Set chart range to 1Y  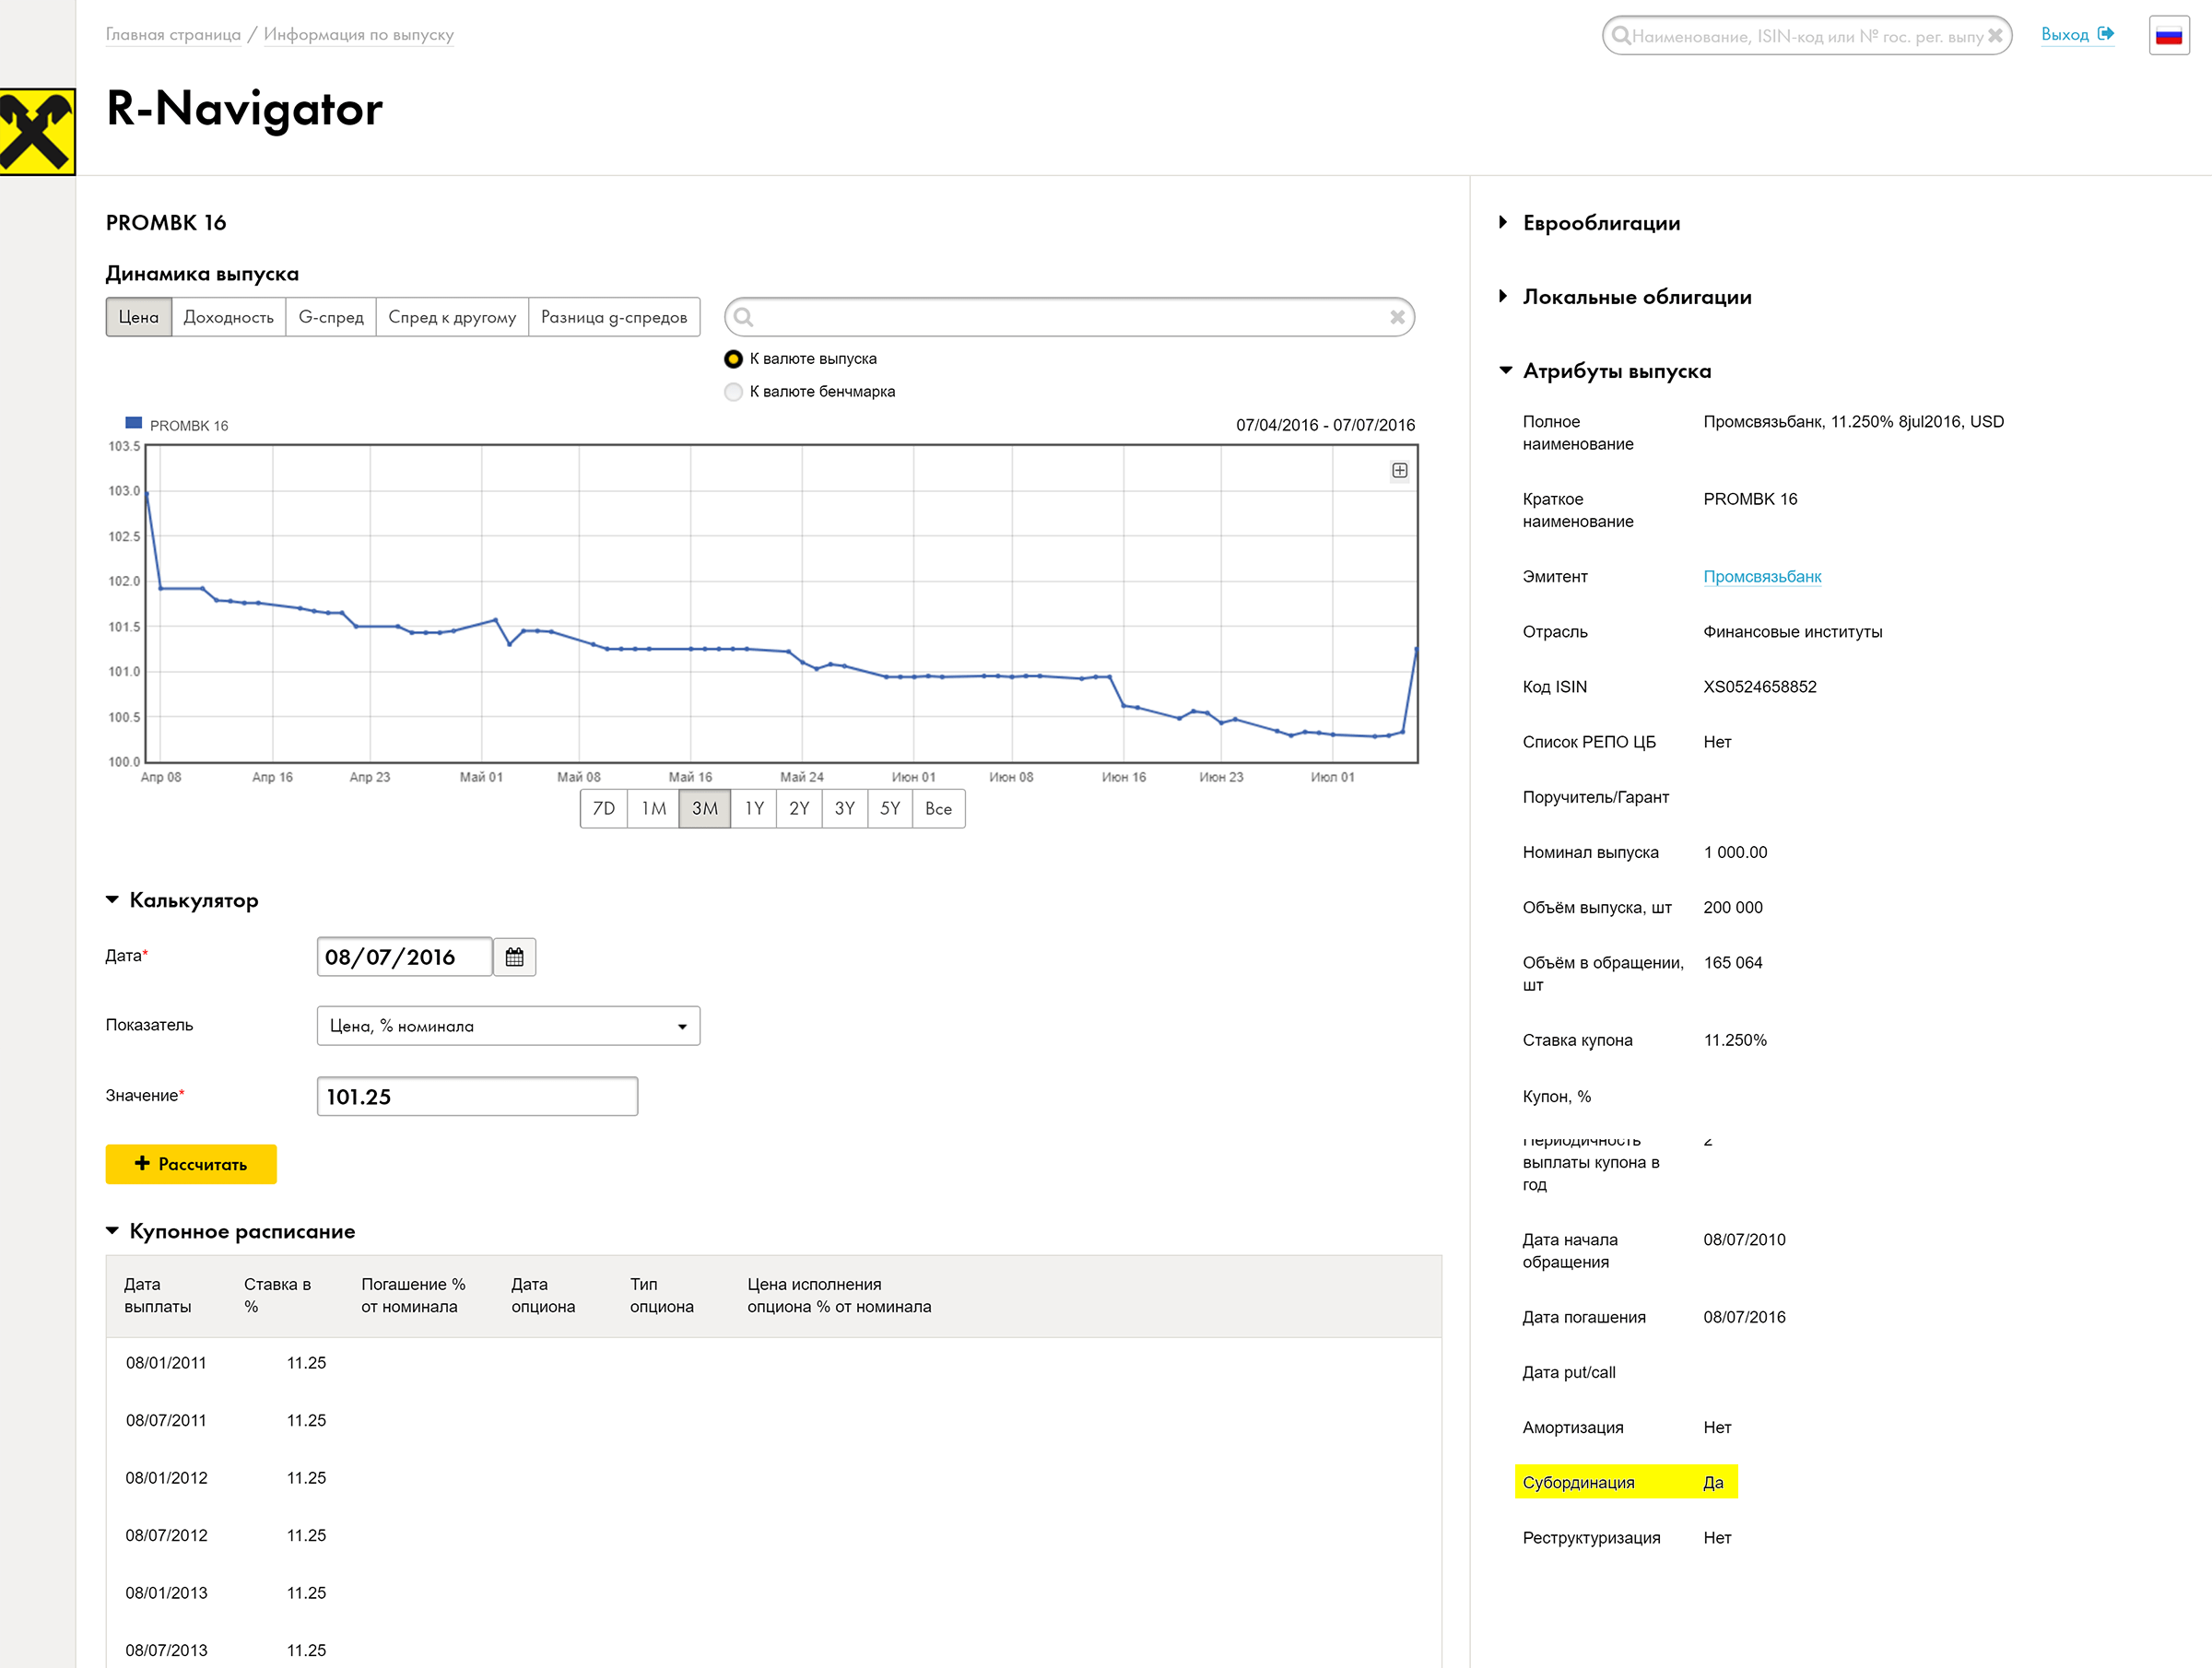[754, 808]
